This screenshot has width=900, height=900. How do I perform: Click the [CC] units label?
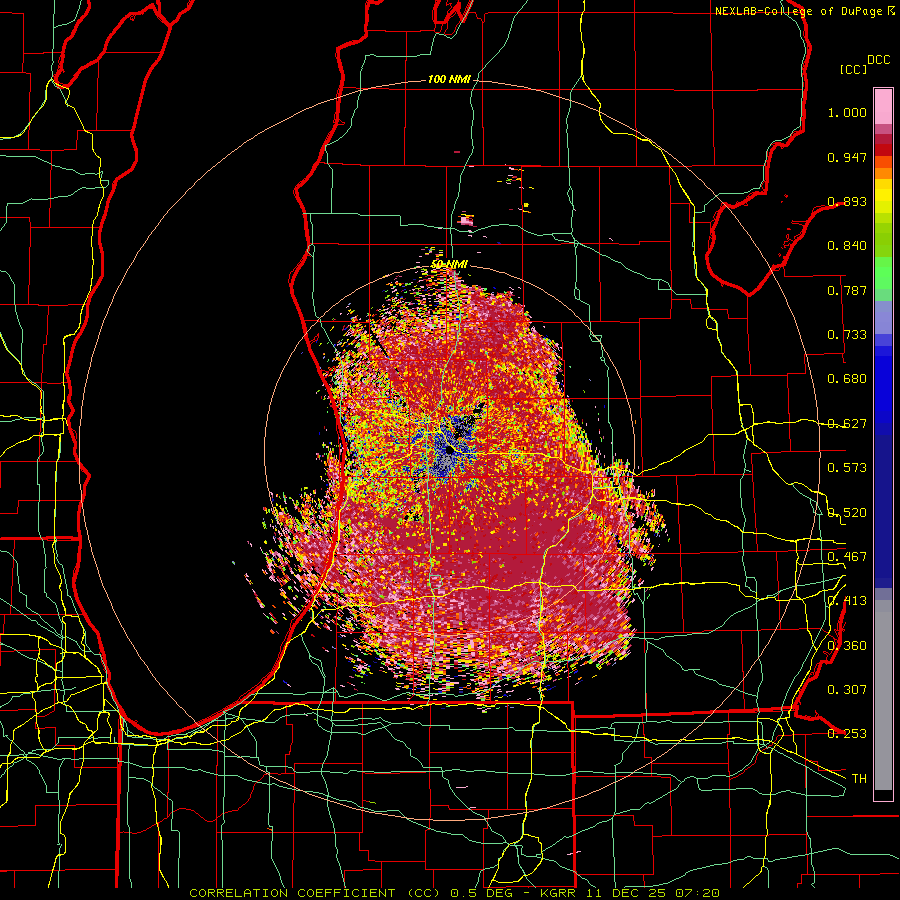pyautogui.click(x=853, y=69)
